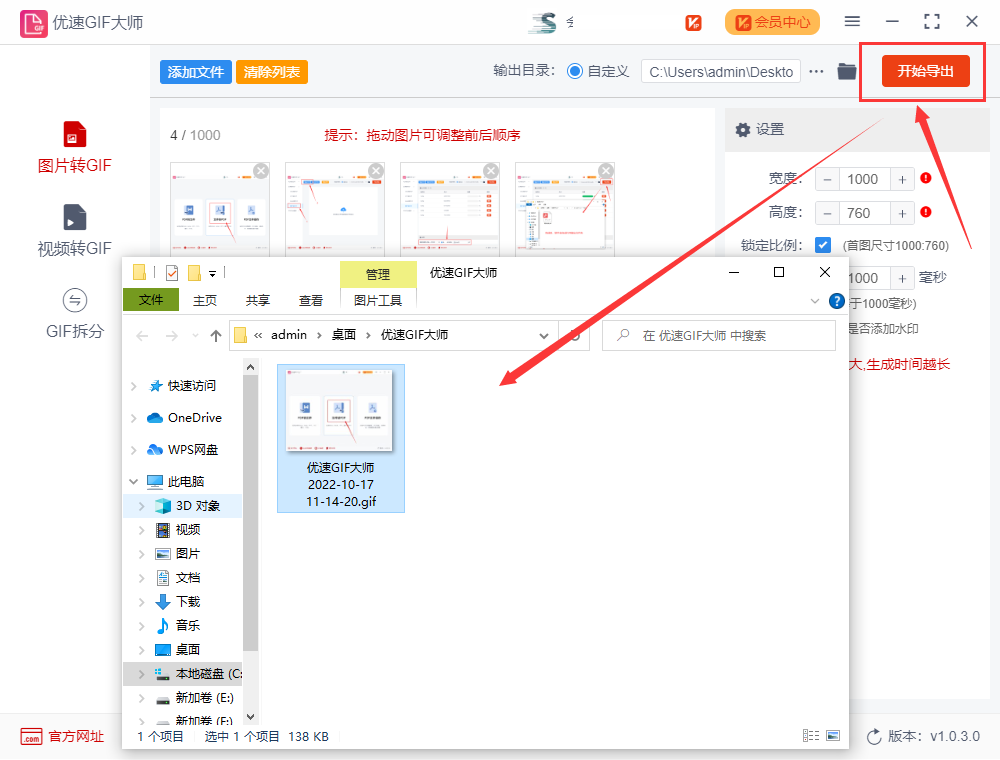The image size is (1000, 760).
Task: Browse output path with the ellipsis button
Action: [816, 71]
